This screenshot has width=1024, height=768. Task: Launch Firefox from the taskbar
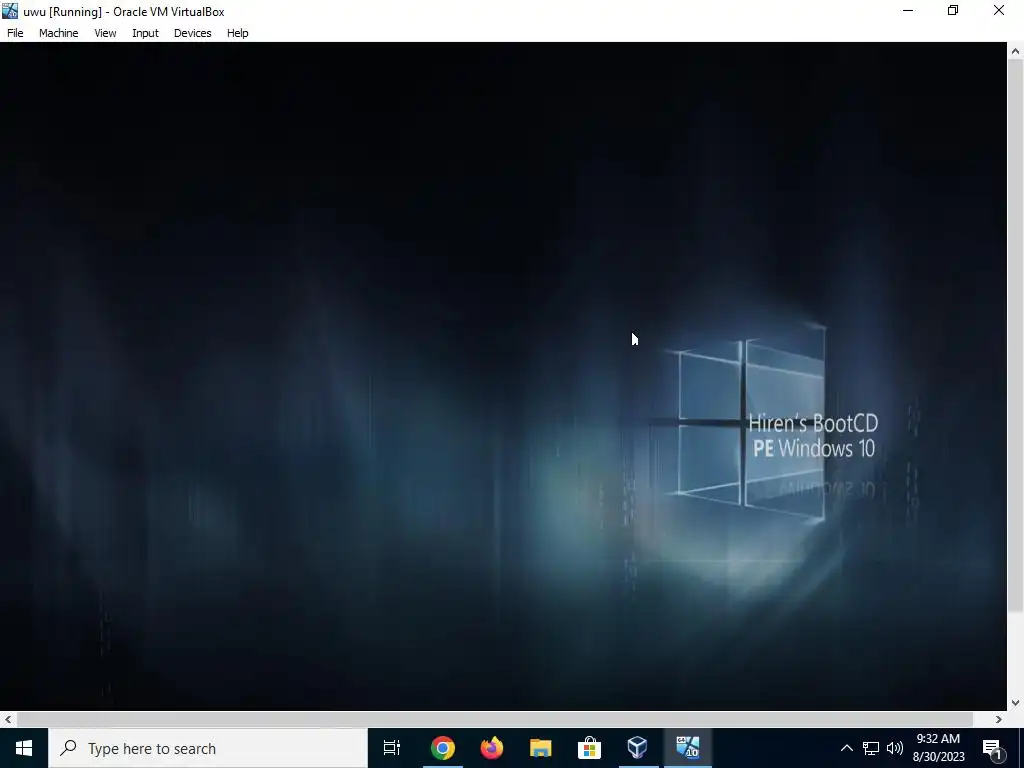(491, 748)
